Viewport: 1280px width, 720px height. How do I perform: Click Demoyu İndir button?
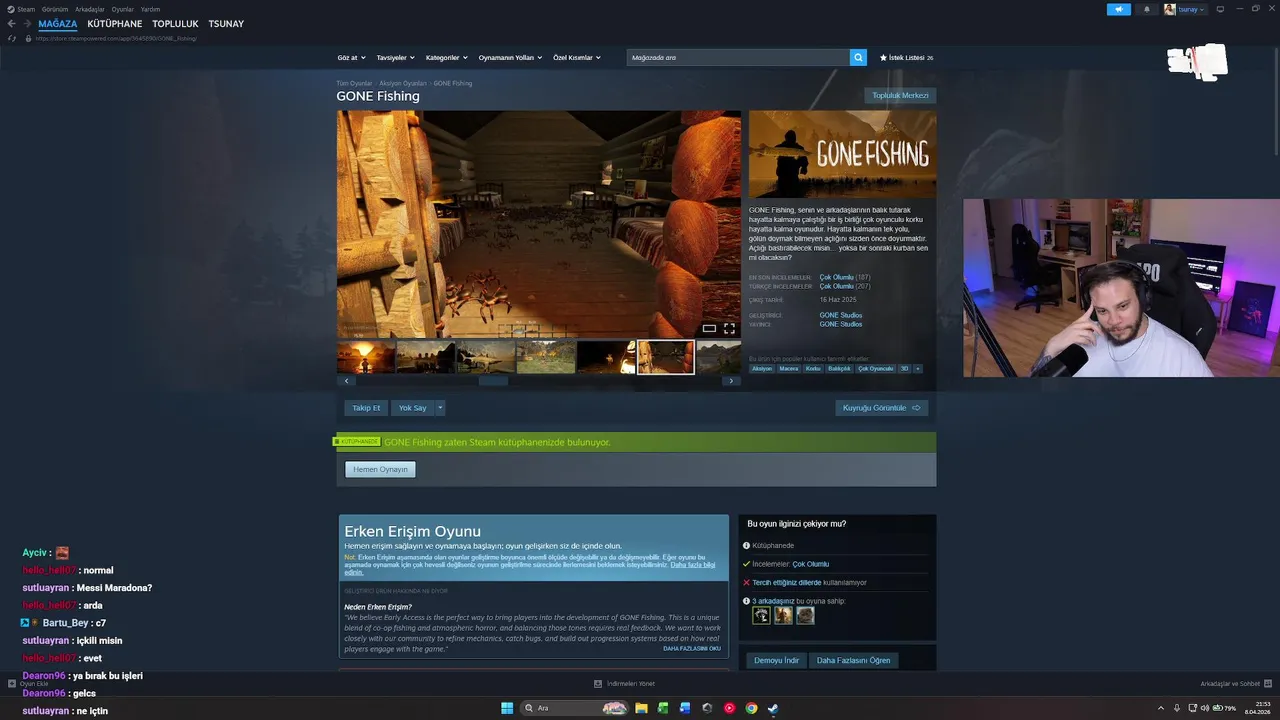[777, 660]
